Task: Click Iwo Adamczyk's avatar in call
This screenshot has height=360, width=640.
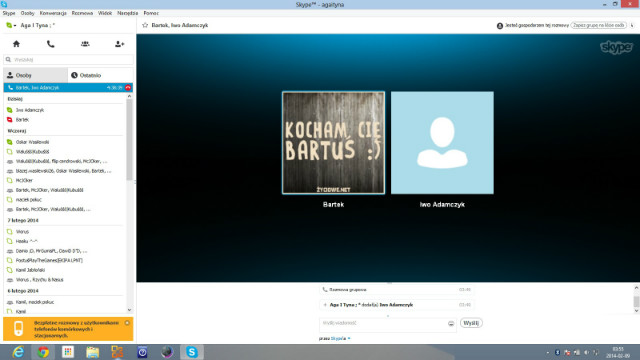Action: (x=442, y=143)
